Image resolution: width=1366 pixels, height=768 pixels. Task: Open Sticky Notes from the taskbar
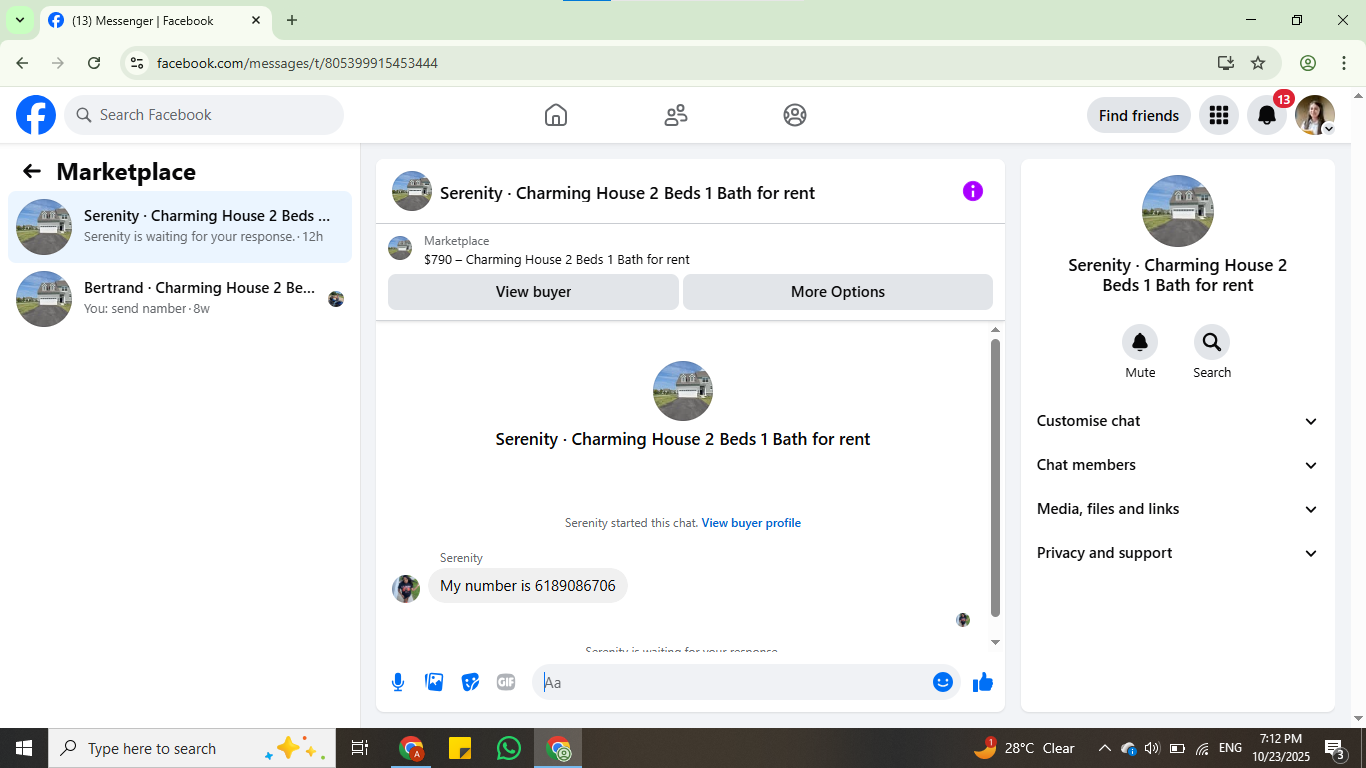point(460,748)
